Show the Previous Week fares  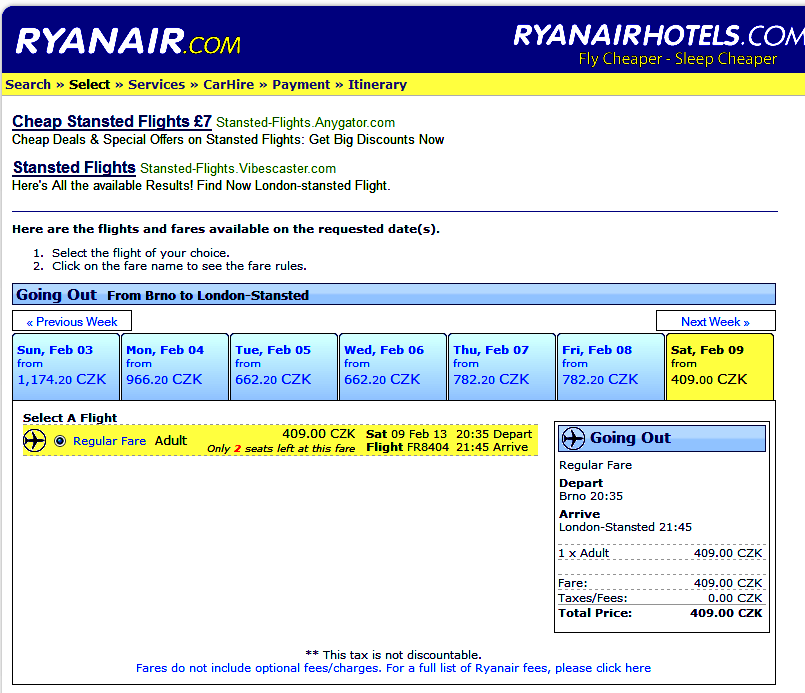(72, 321)
